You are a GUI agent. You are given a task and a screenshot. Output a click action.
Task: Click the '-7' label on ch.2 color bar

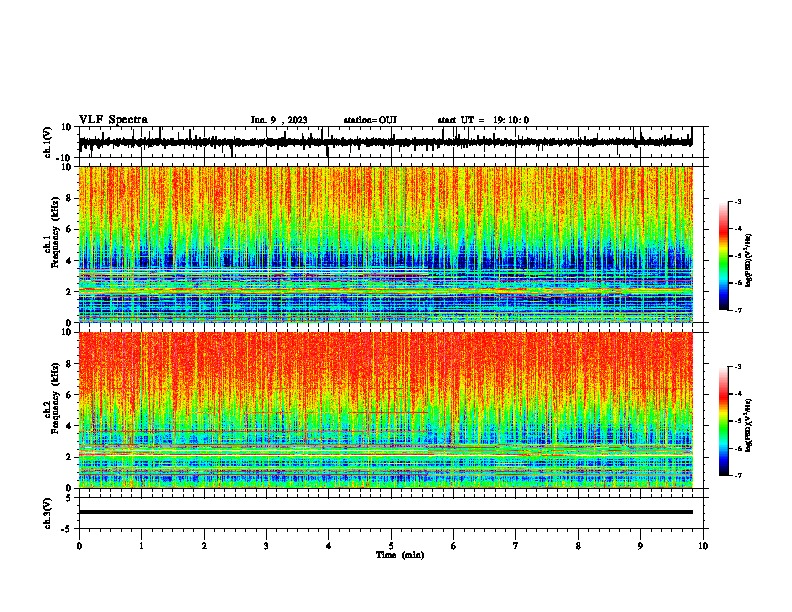coord(737,475)
